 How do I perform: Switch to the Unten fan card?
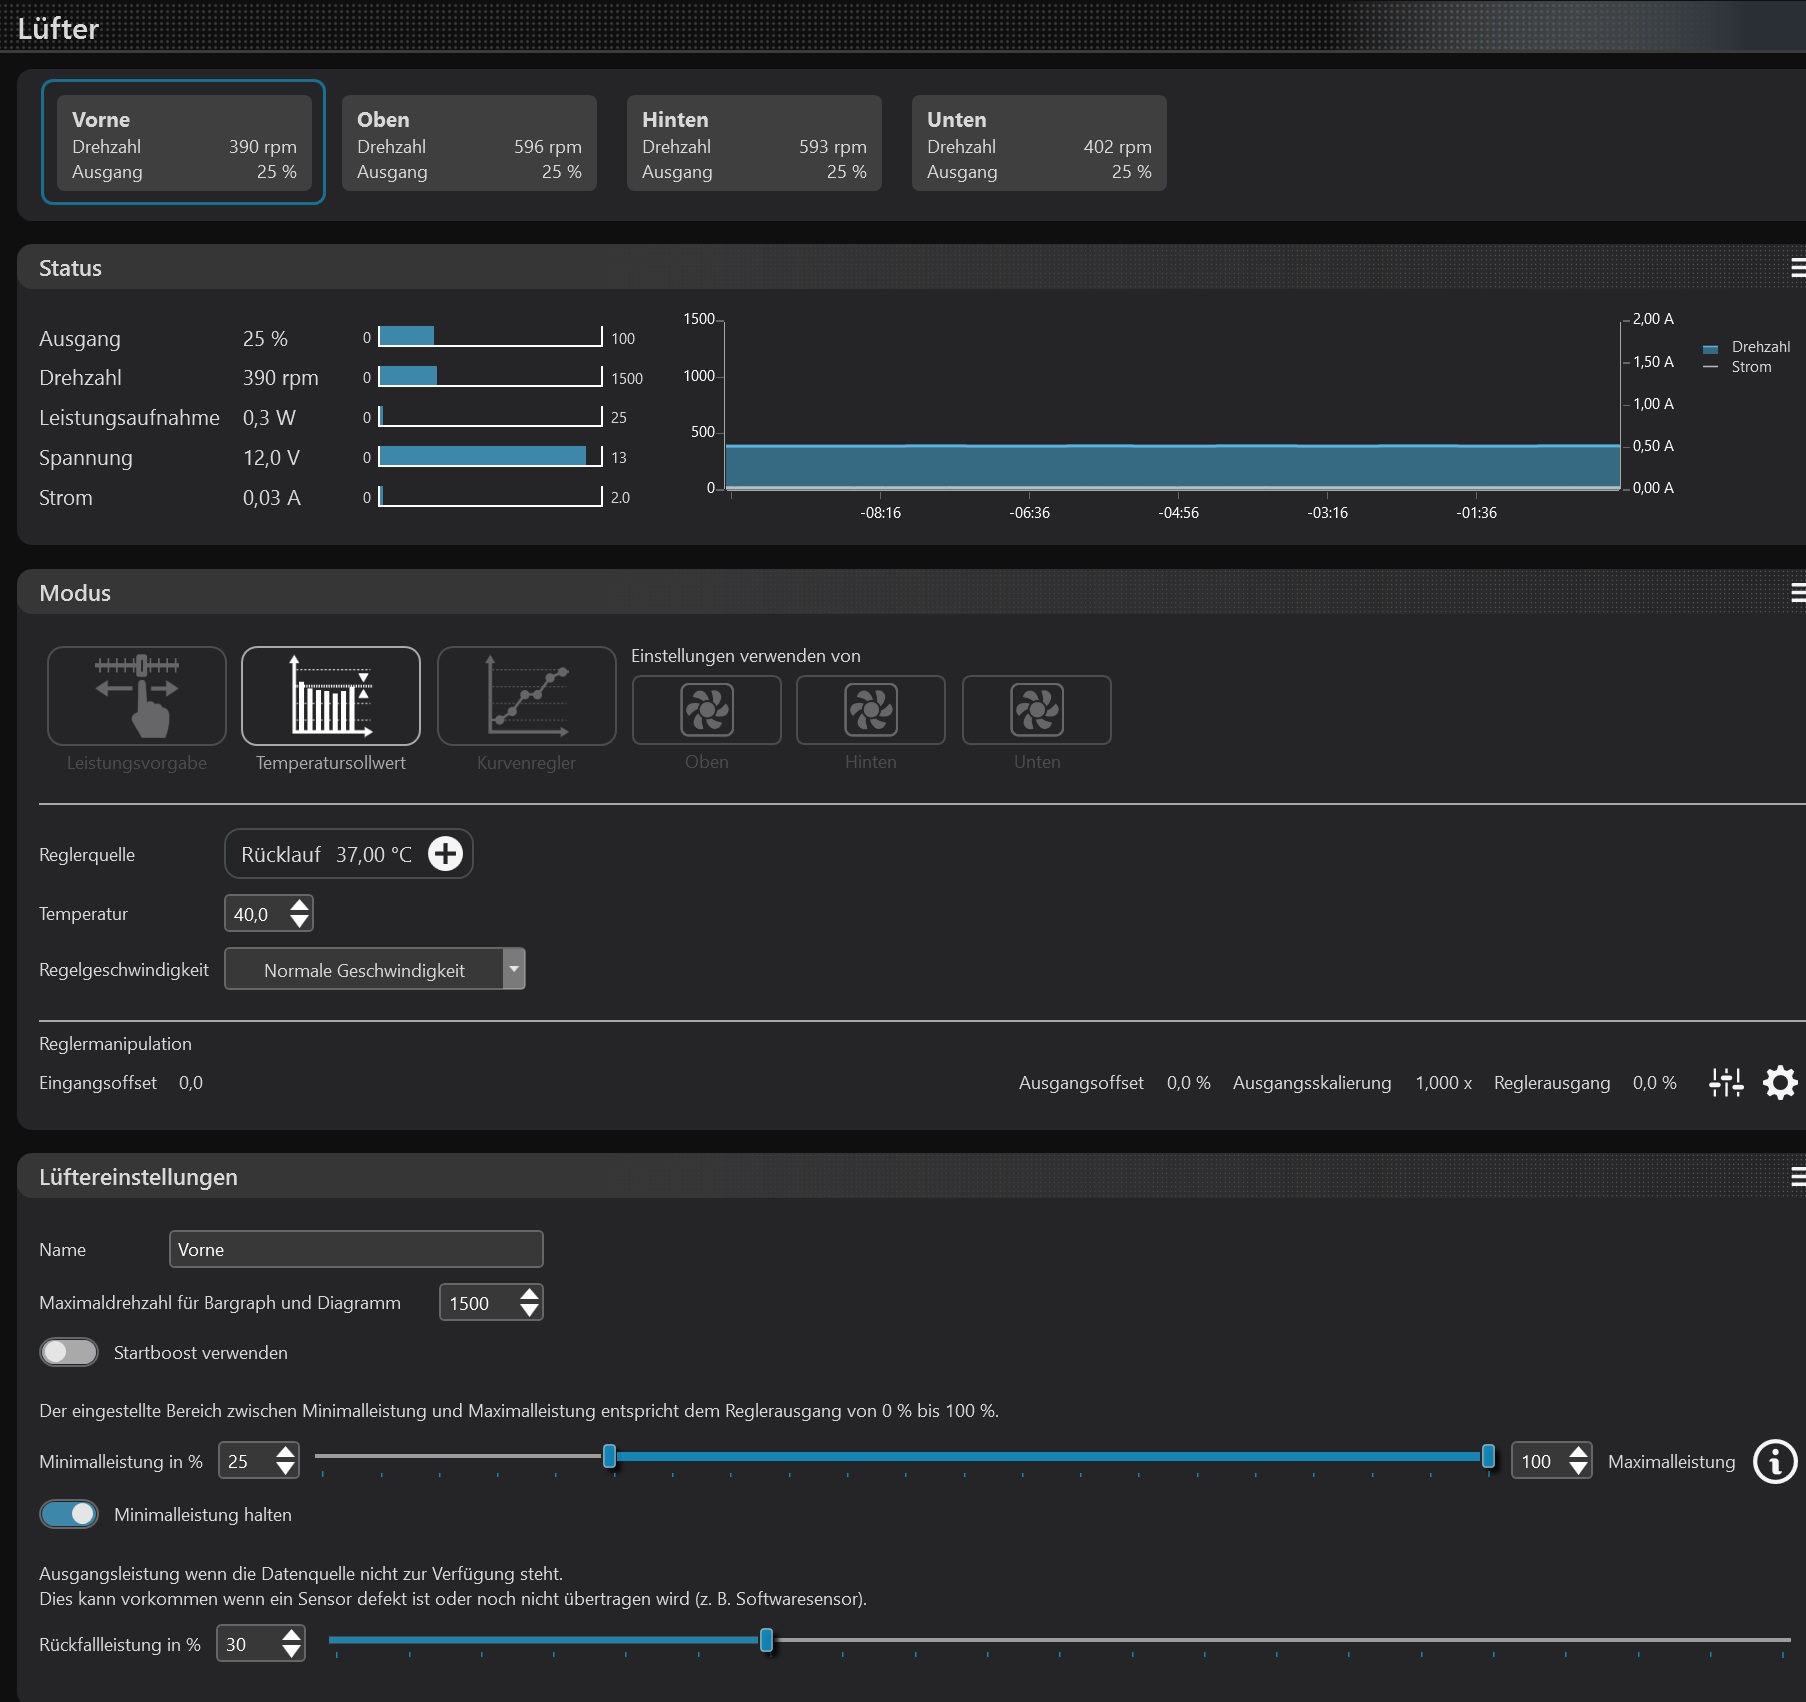[x=1039, y=143]
